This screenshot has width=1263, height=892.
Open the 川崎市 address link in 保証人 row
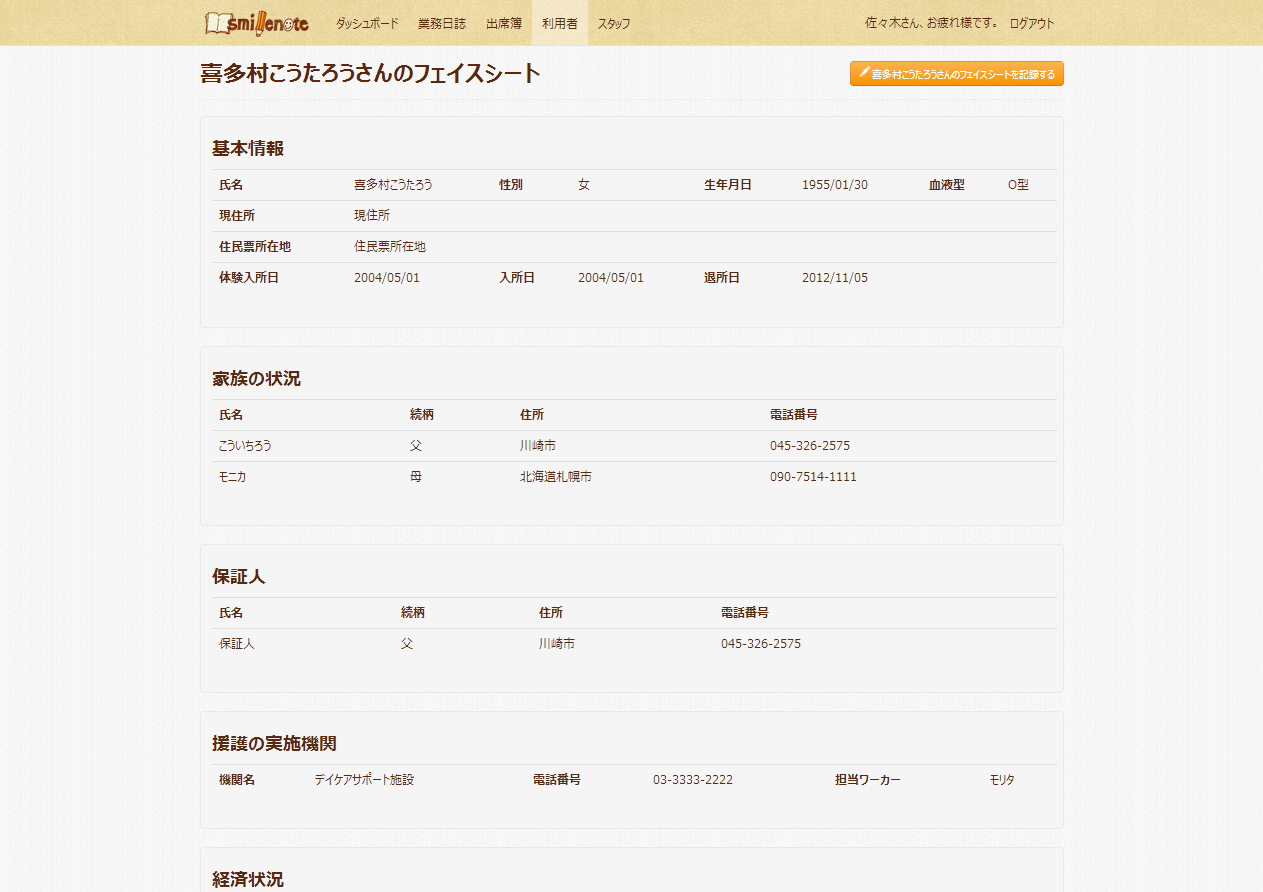(x=557, y=644)
